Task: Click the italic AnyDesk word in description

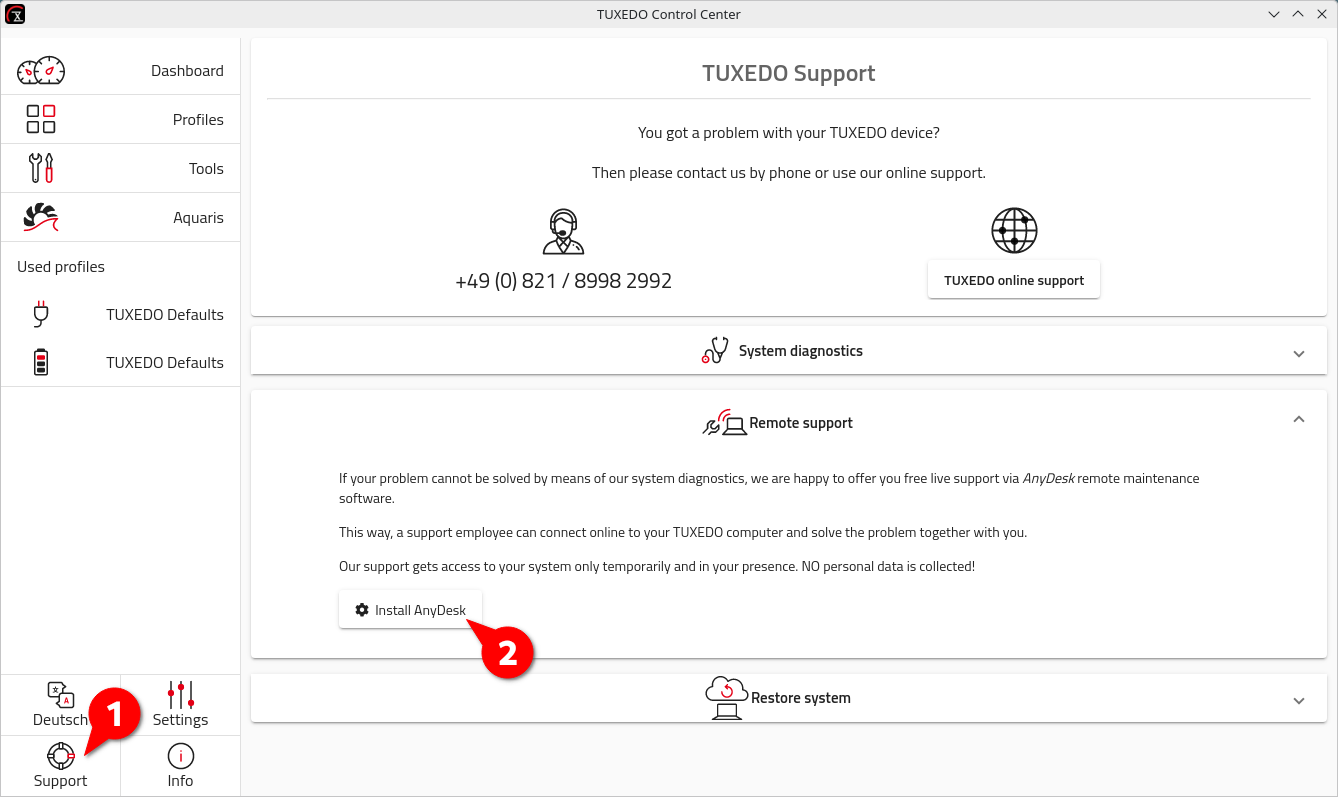Action: pos(1048,478)
